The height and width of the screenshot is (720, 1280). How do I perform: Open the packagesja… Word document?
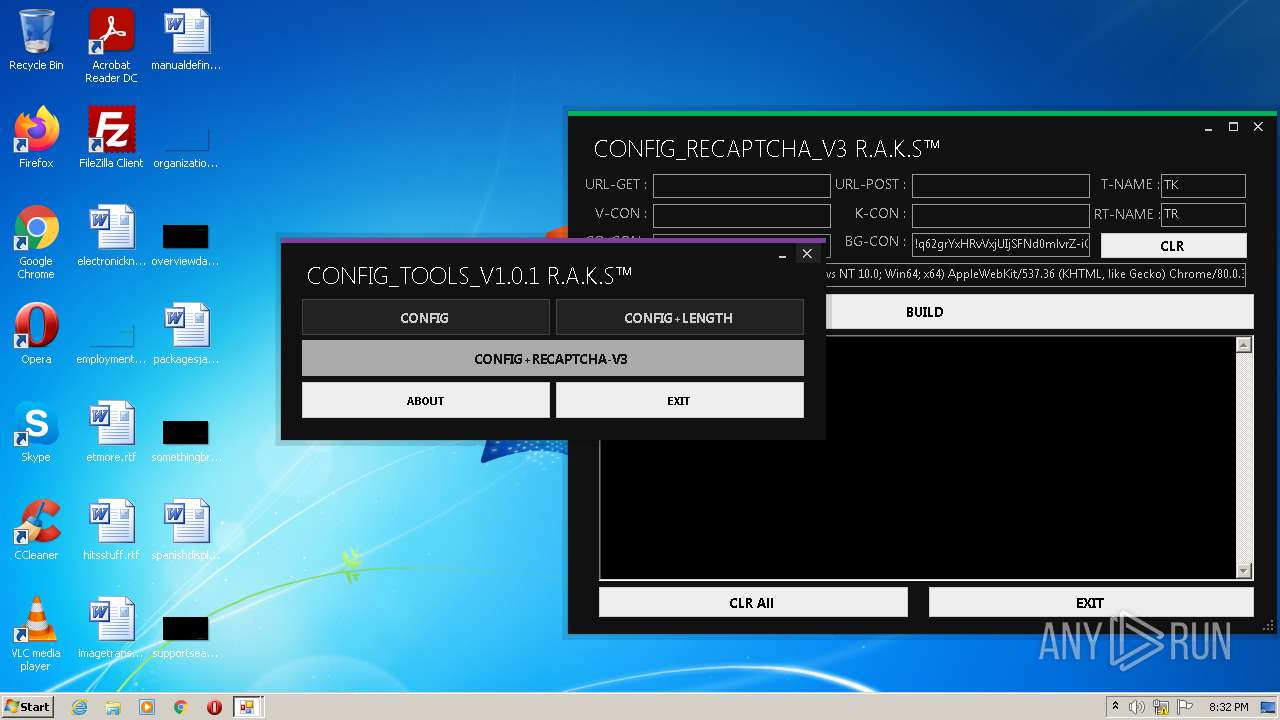[186, 334]
